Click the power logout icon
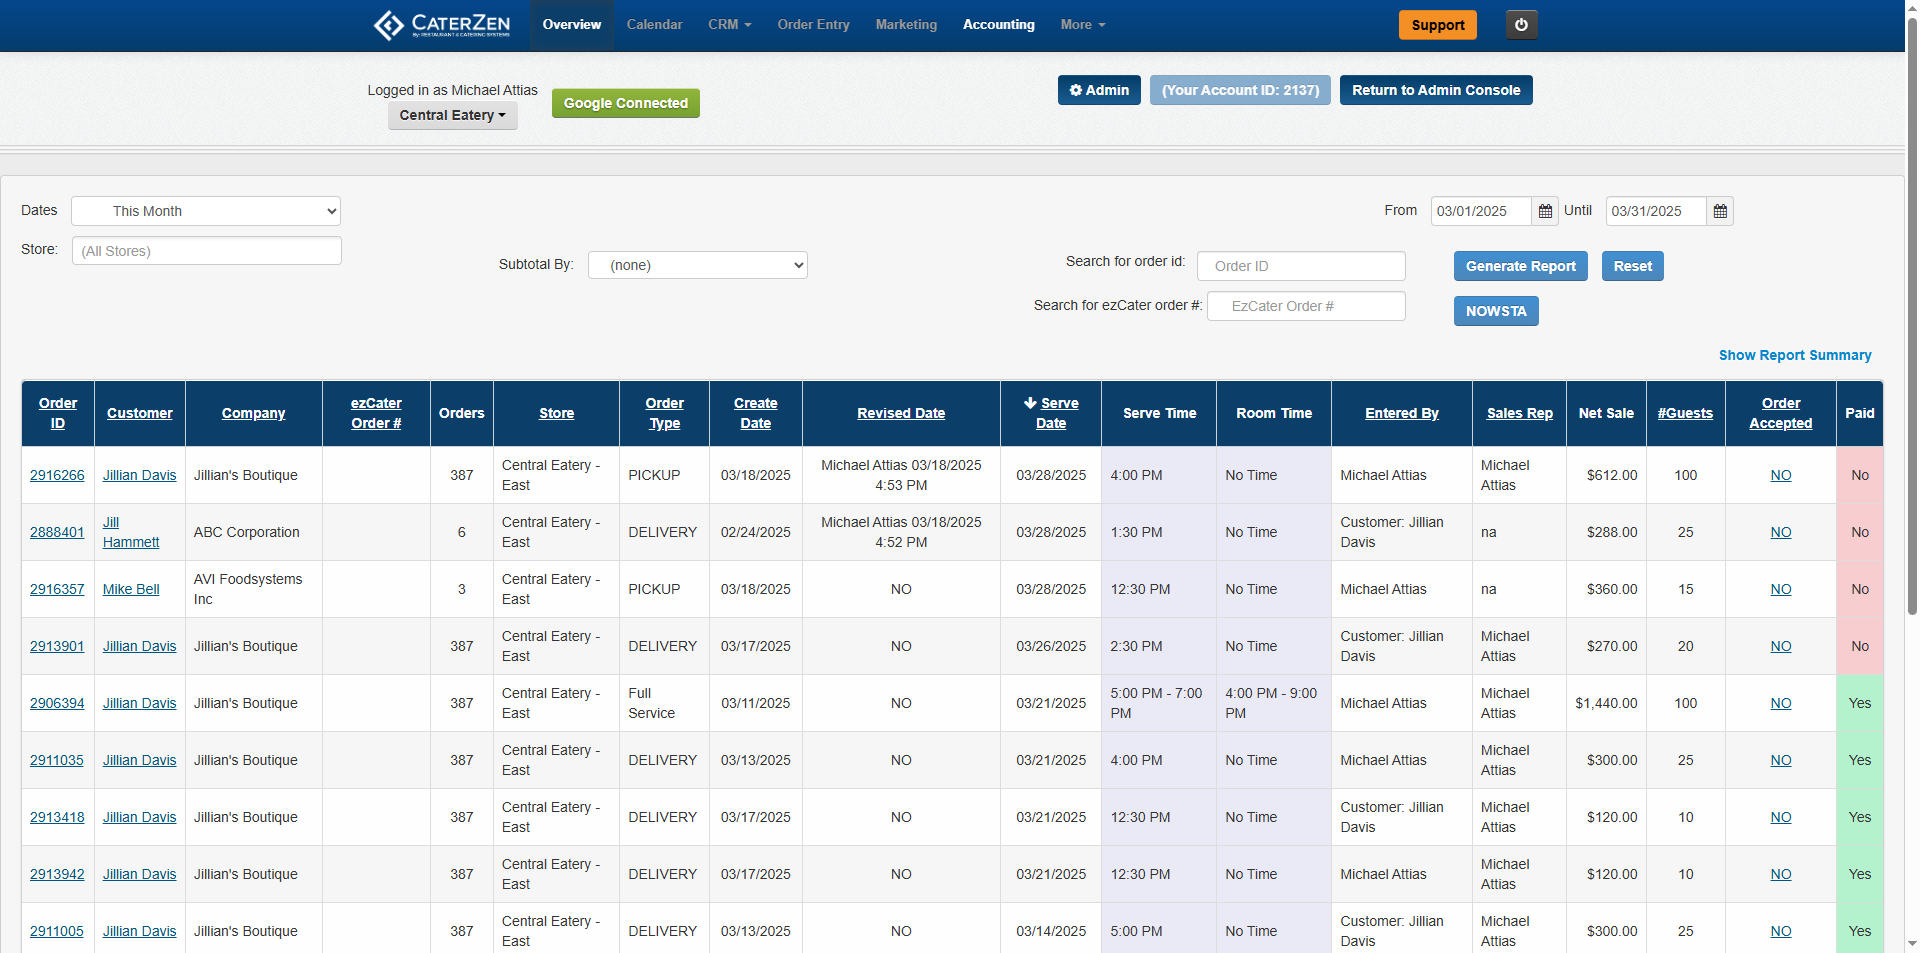 (x=1521, y=25)
